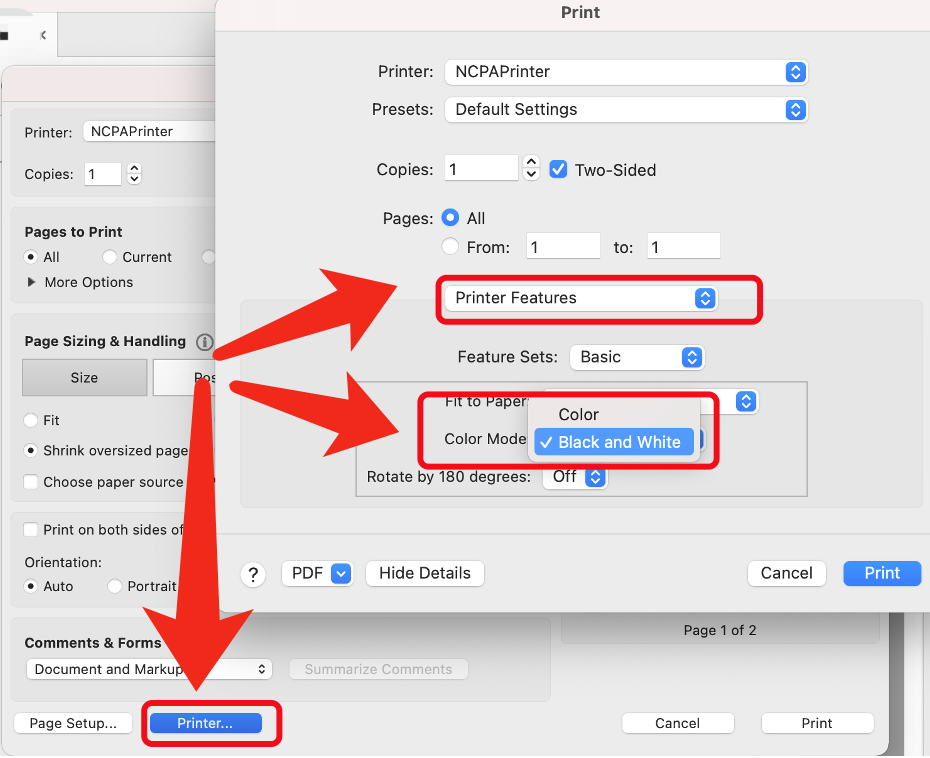Image resolution: width=930 pixels, height=758 pixels.
Task: Select Black and White menu option
Action: pos(614,442)
